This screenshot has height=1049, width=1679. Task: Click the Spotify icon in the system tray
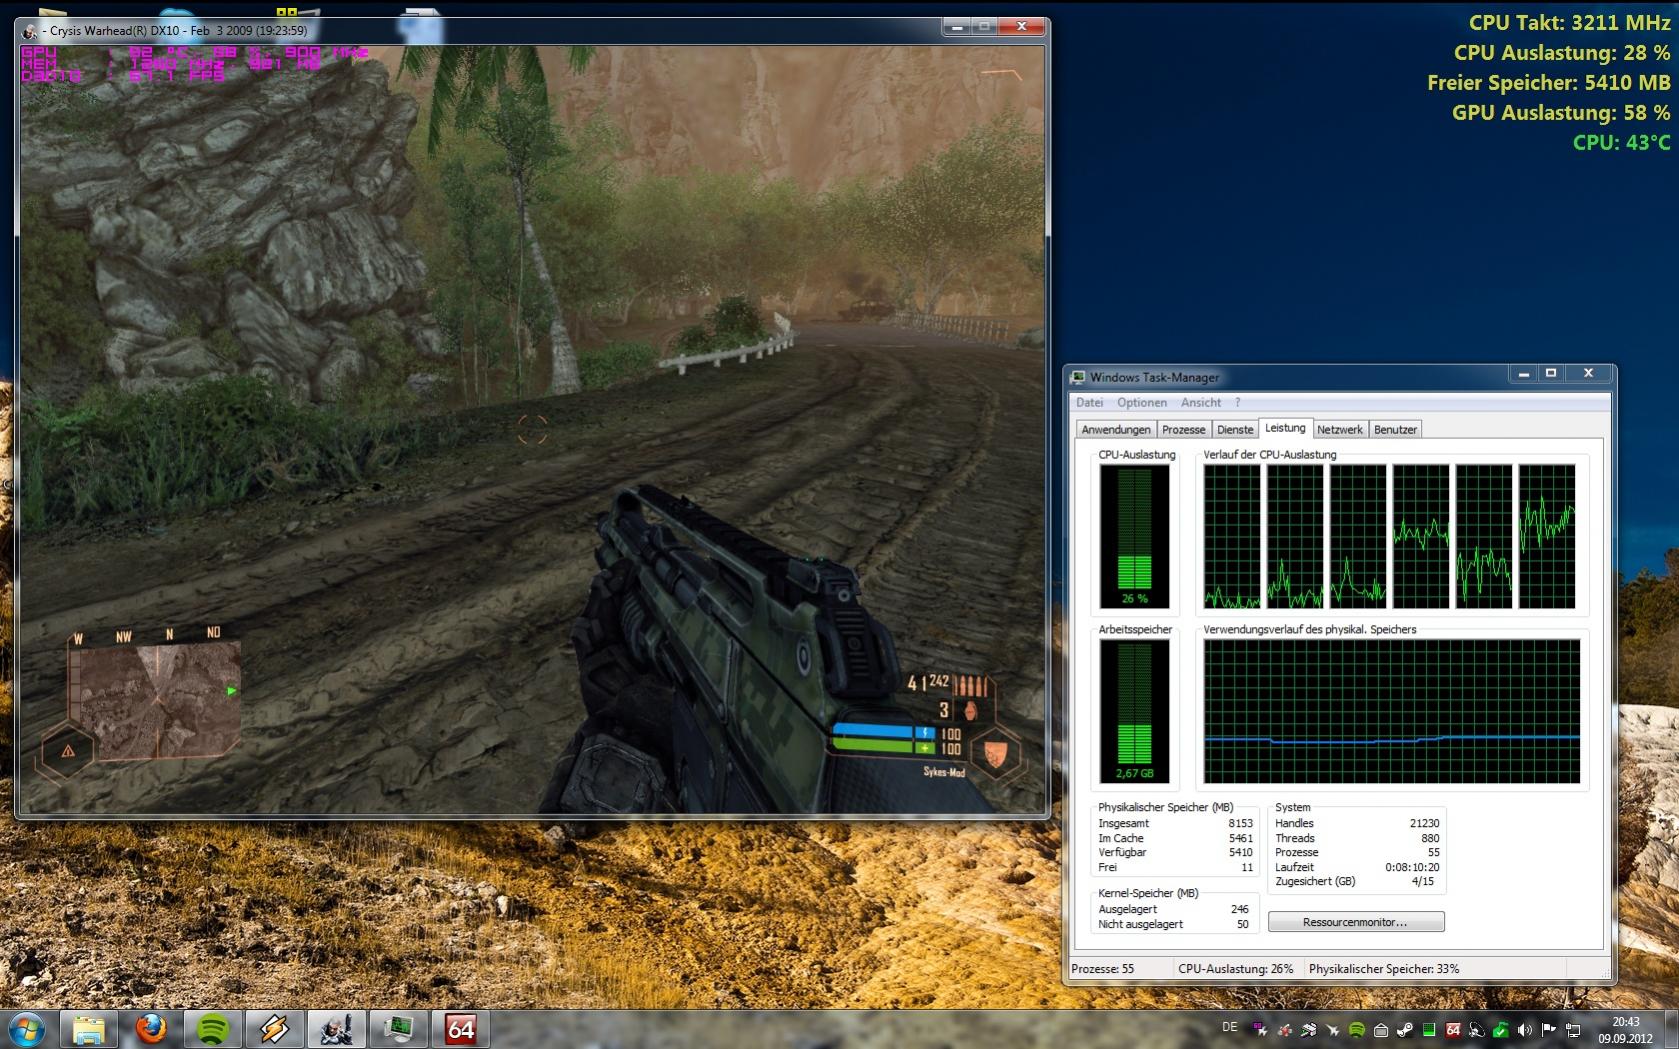tap(1357, 1029)
